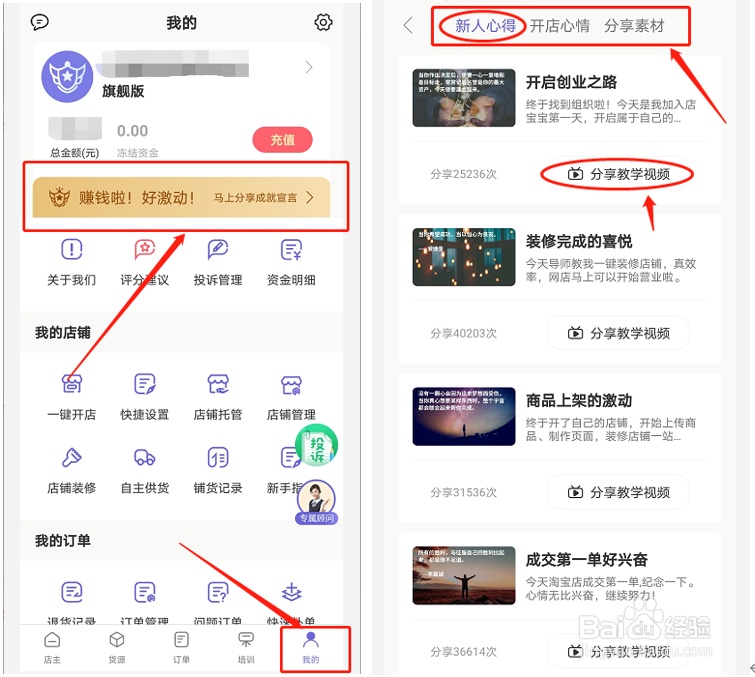Open thumbnail for 装修完成的喜悦
This screenshot has height=677, width=755.
click(x=464, y=257)
